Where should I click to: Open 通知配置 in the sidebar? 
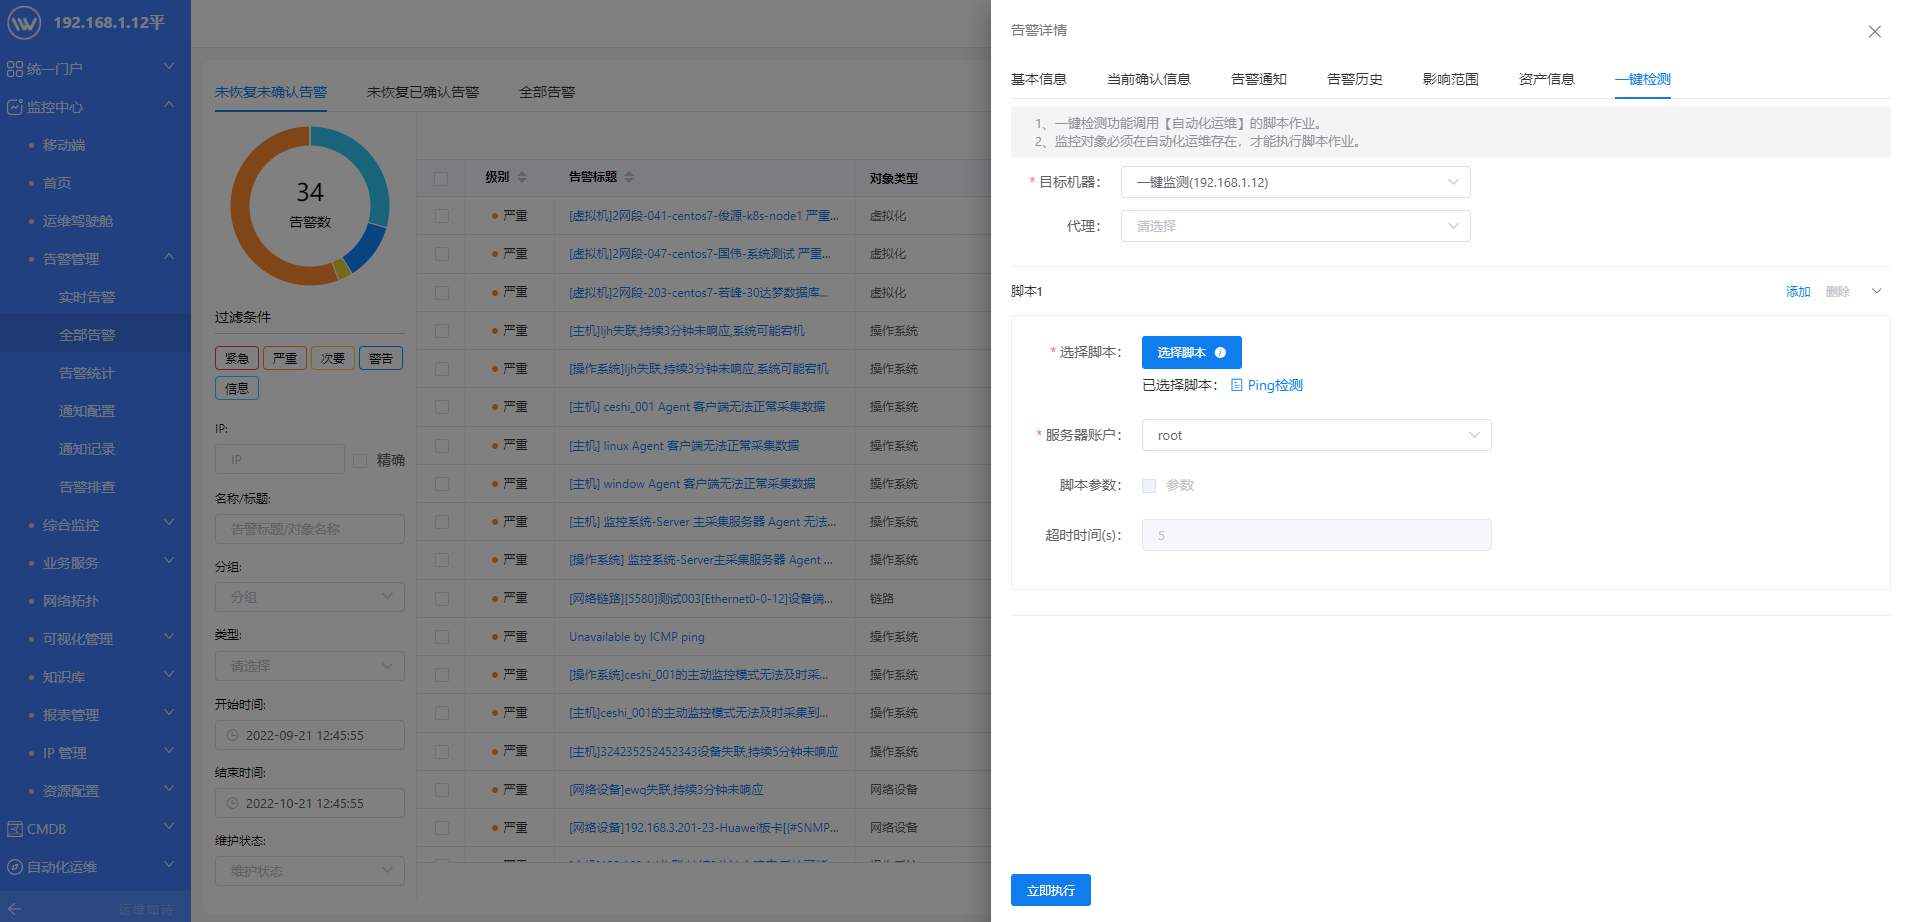pos(87,411)
